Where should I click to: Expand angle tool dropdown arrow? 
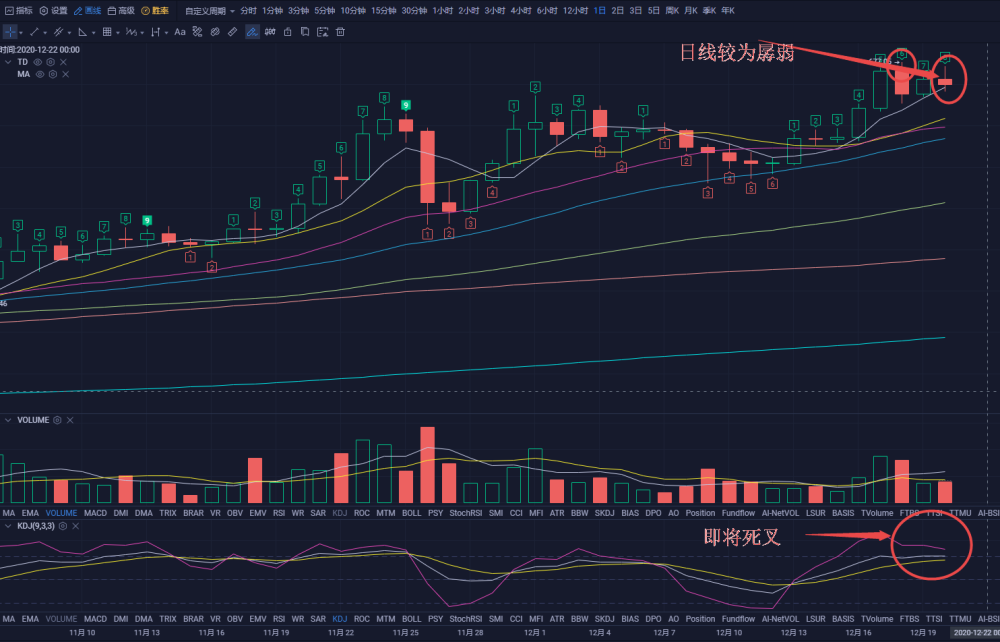(94, 33)
